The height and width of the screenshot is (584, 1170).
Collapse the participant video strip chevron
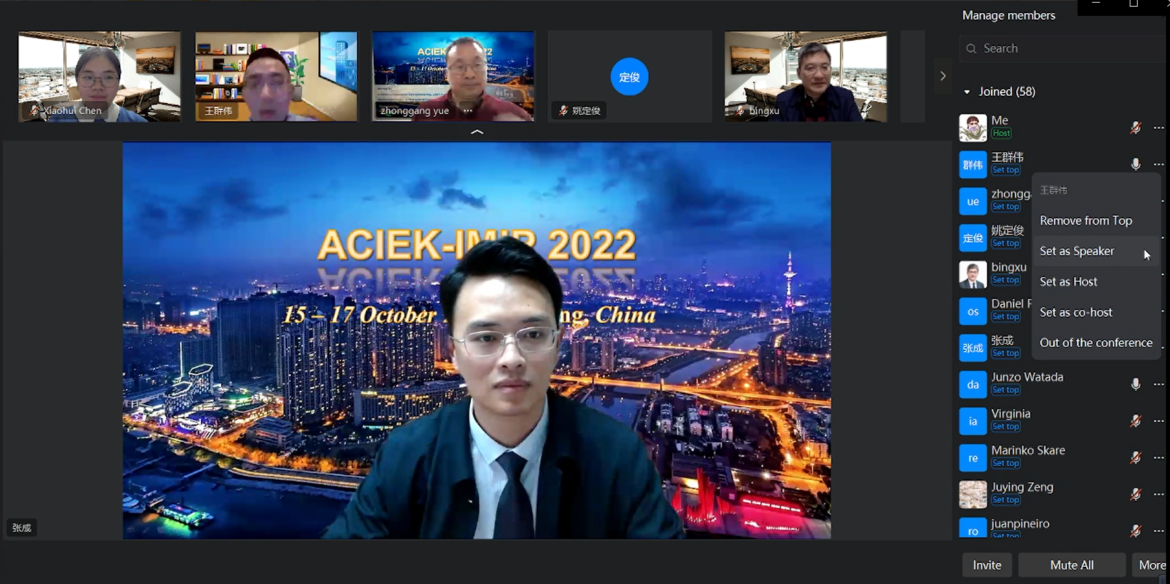(x=478, y=132)
